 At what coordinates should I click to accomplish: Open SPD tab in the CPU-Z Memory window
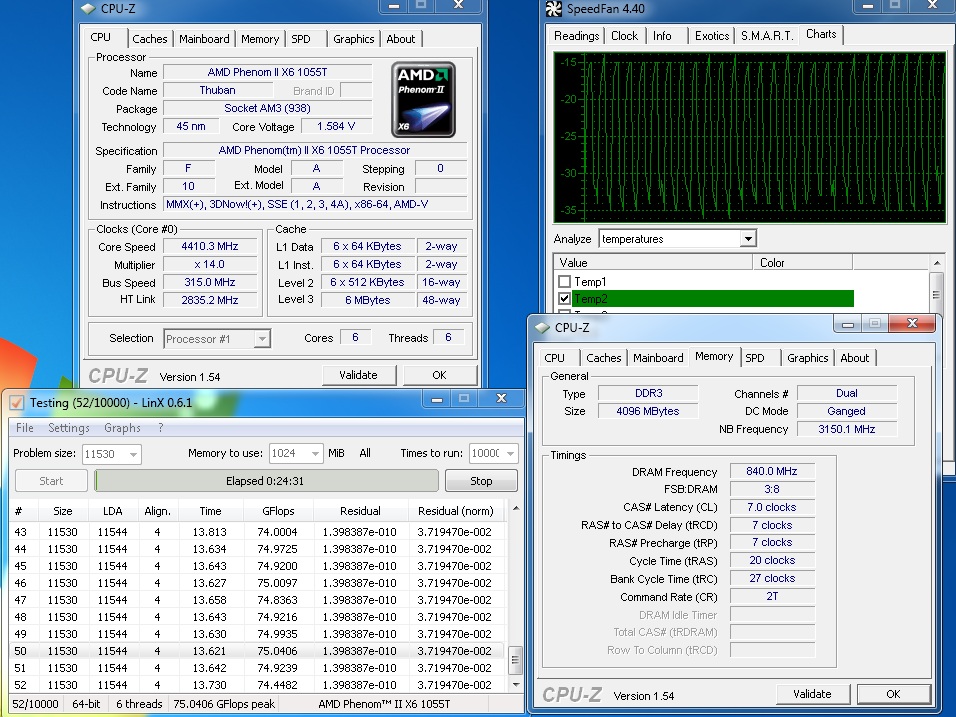(x=755, y=358)
